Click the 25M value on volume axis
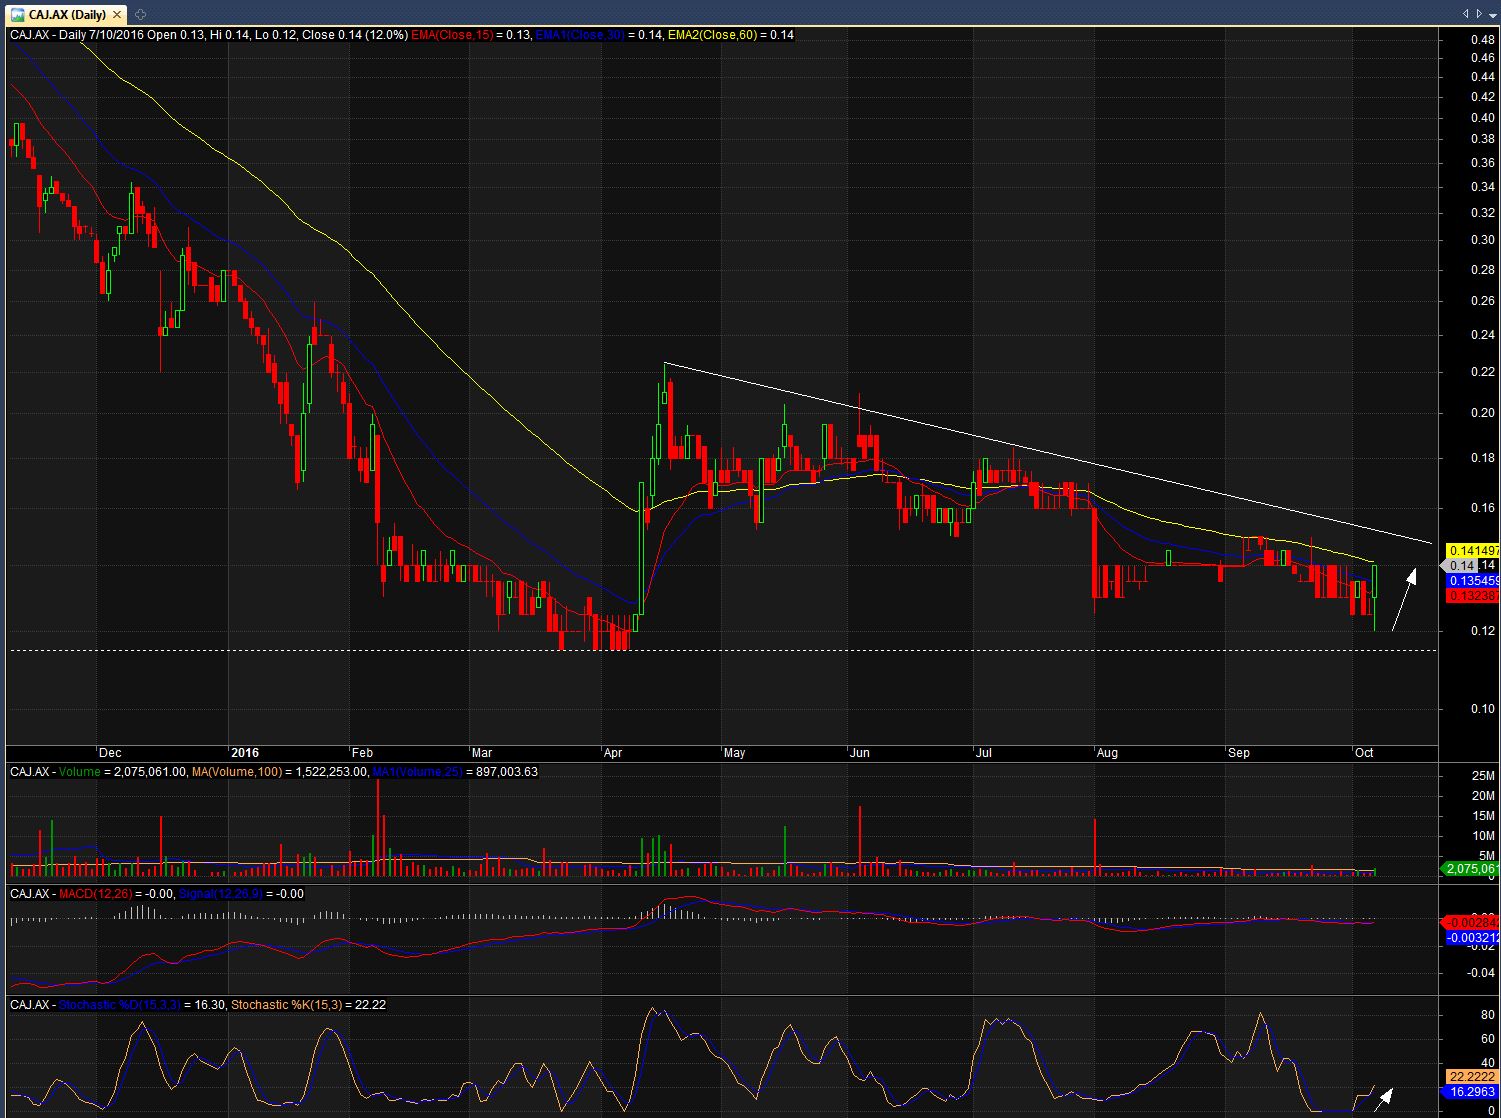1501x1118 pixels. coord(1483,776)
